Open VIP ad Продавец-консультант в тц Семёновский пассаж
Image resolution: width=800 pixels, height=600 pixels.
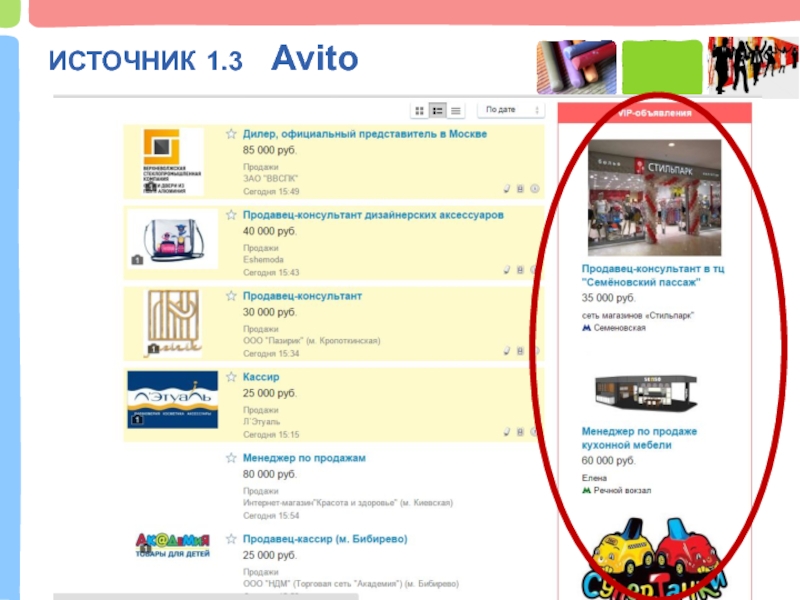point(653,275)
